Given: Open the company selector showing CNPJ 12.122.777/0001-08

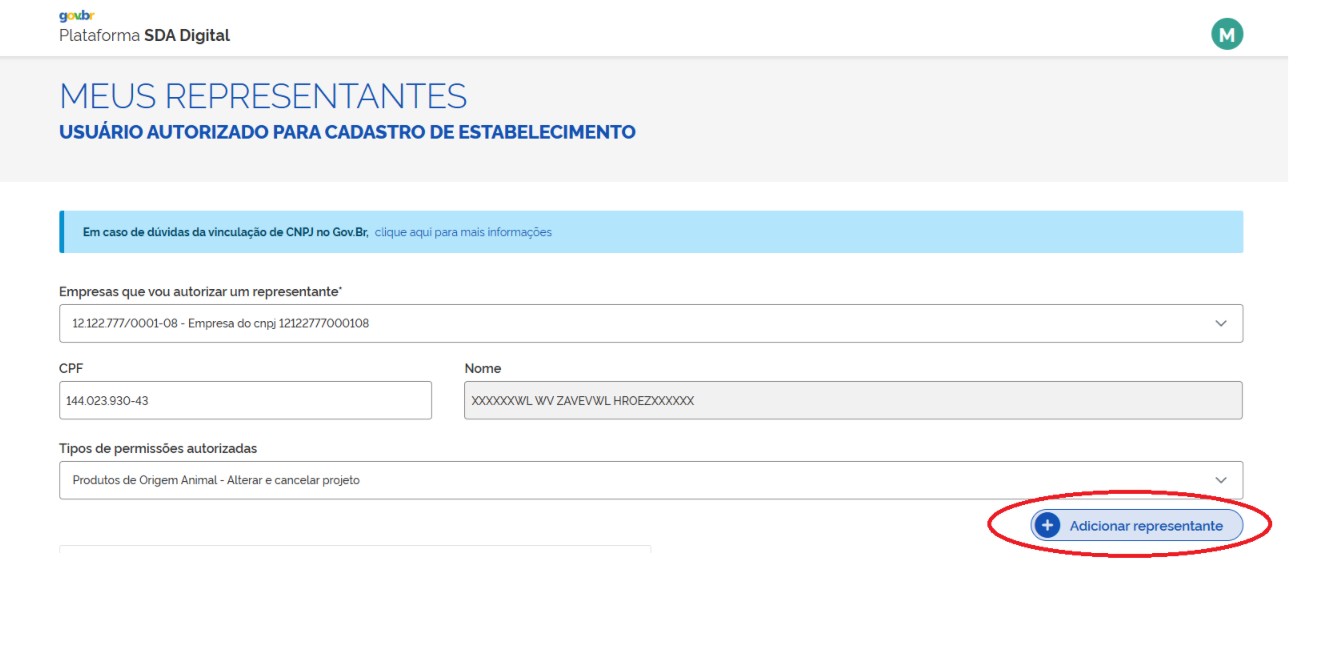Looking at the screenshot, I should point(640,323).
